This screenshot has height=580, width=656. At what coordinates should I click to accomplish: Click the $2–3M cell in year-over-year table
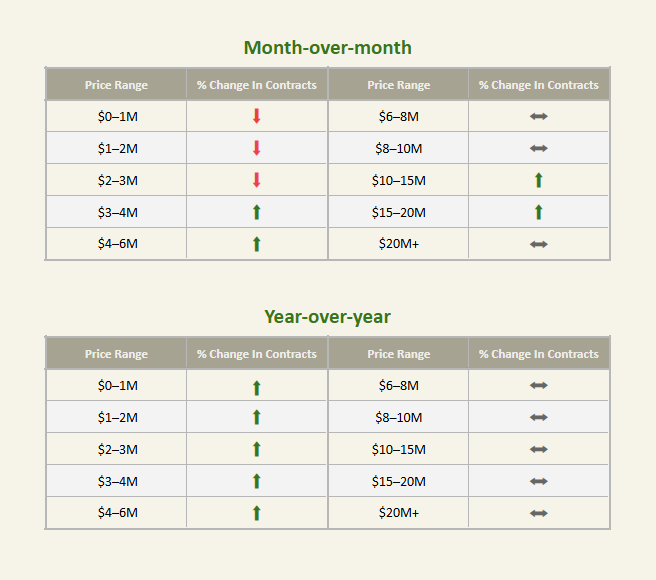click(x=118, y=449)
